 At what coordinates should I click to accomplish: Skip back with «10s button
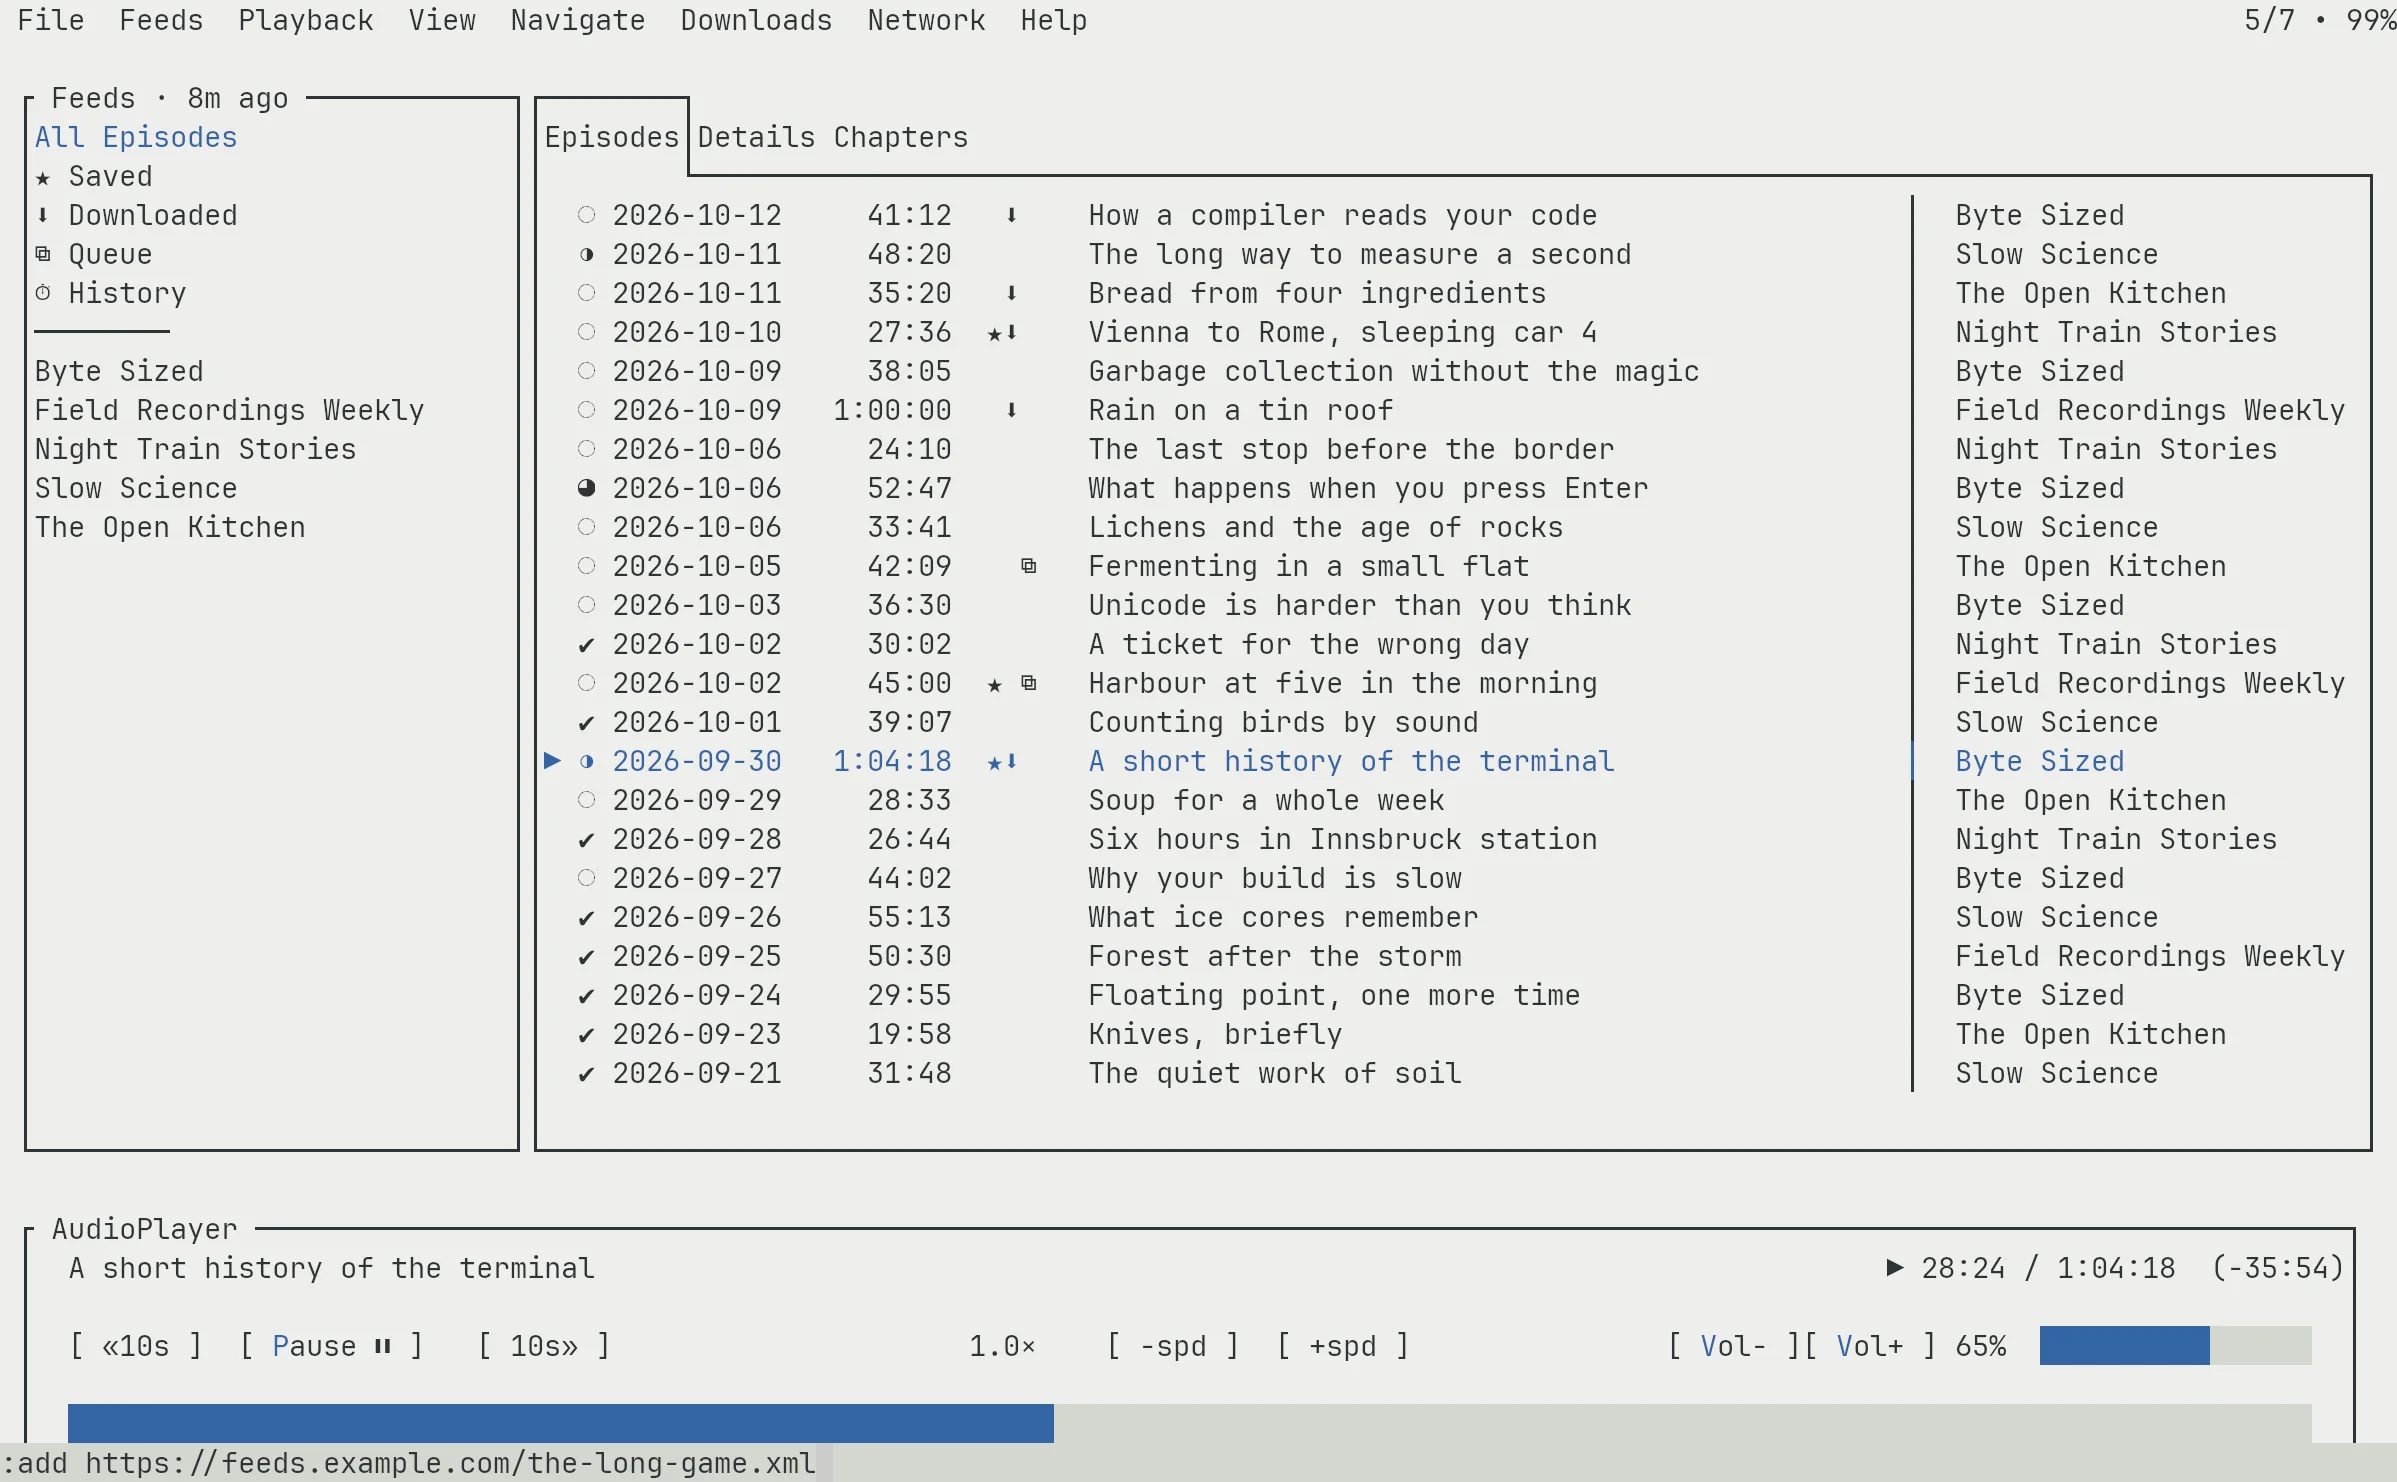[x=136, y=1347]
